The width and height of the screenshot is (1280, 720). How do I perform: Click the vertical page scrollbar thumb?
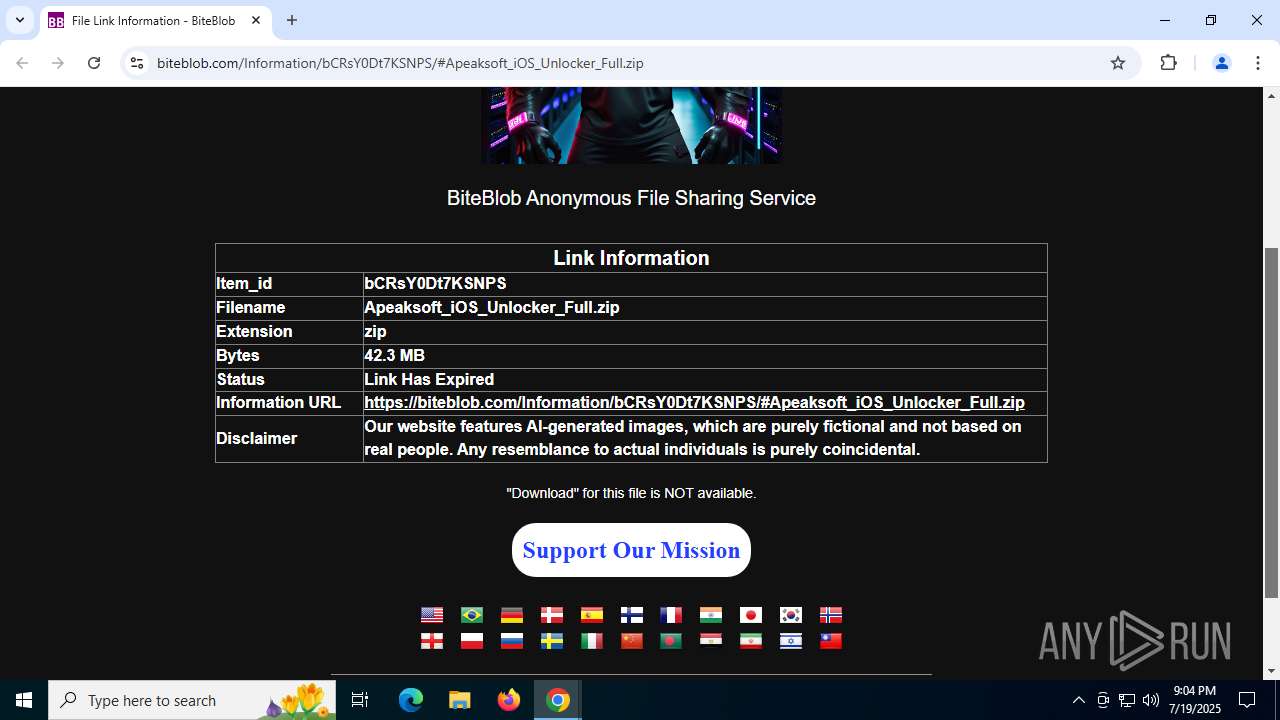click(x=1271, y=422)
